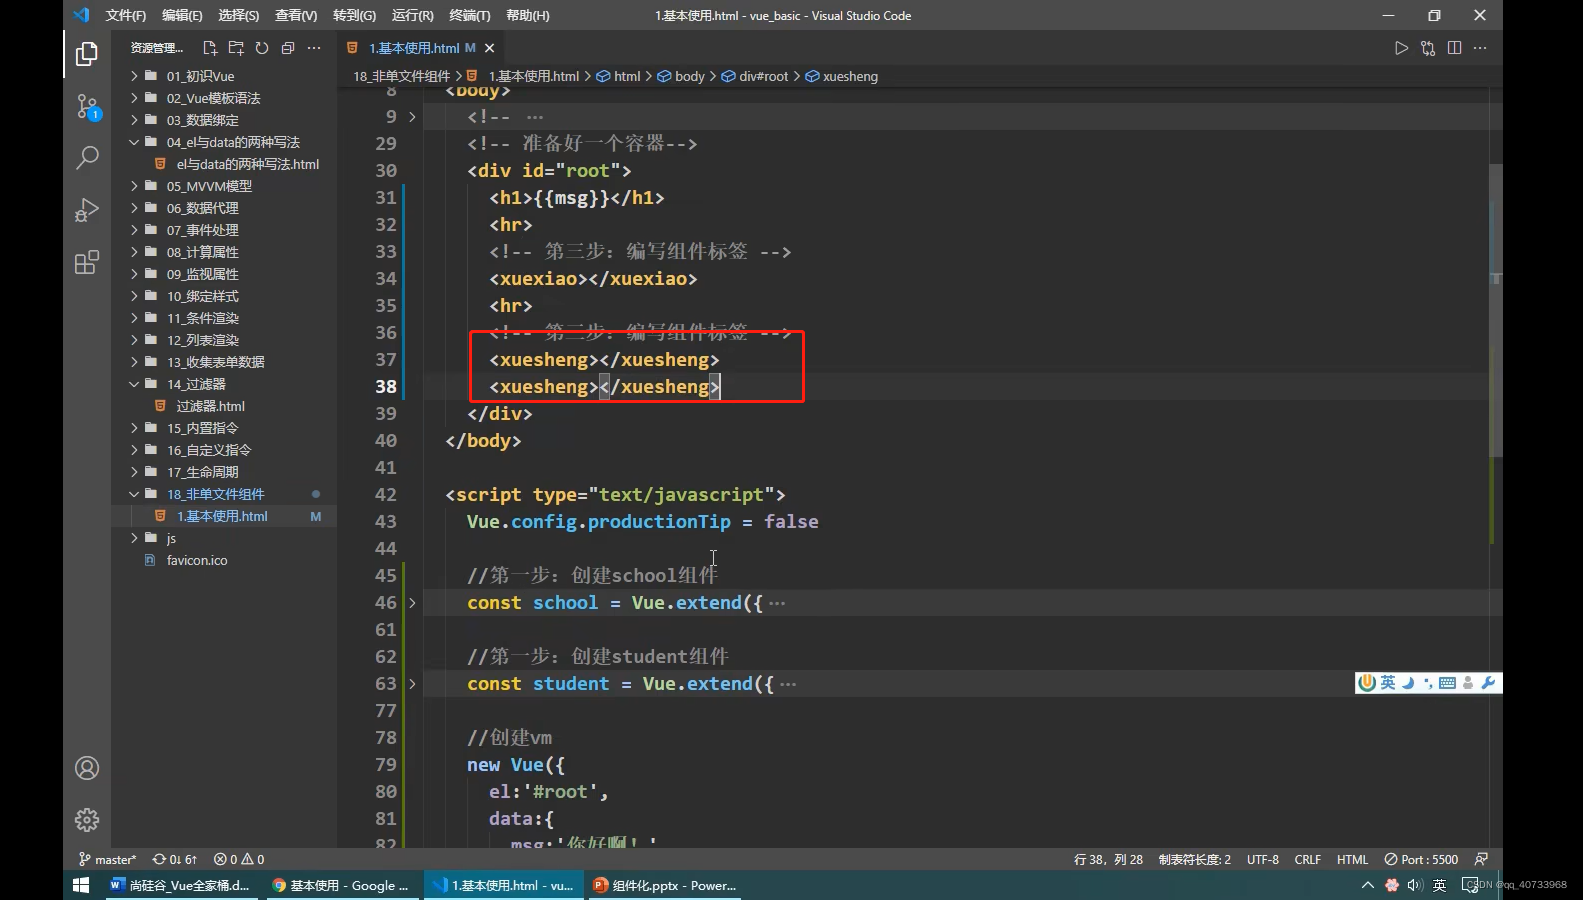Change indentation via 制表符长度: 2
The width and height of the screenshot is (1583, 900).
pos(1195,859)
